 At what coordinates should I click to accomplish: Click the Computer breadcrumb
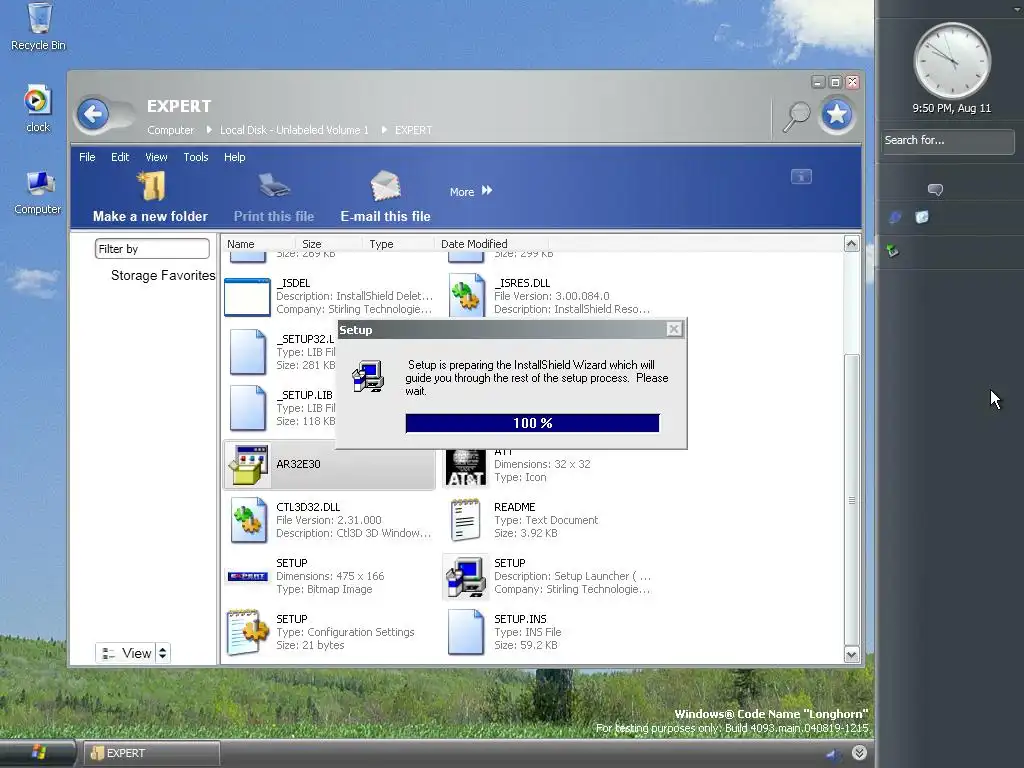pos(170,130)
